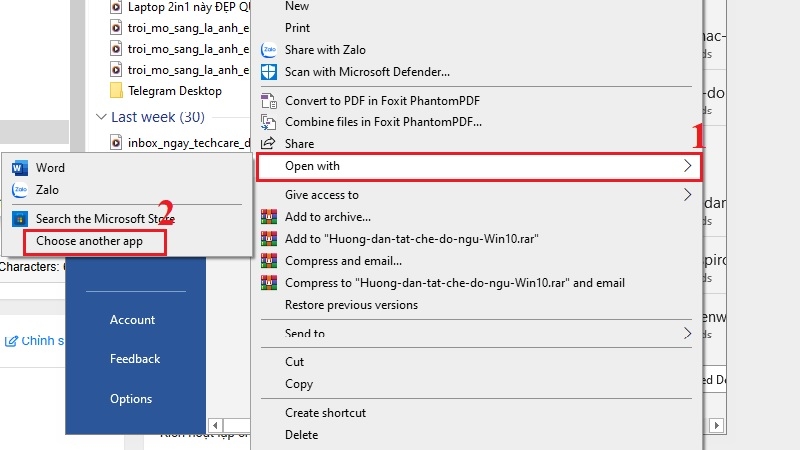Select Compress to rar and email

click(x=455, y=283)
